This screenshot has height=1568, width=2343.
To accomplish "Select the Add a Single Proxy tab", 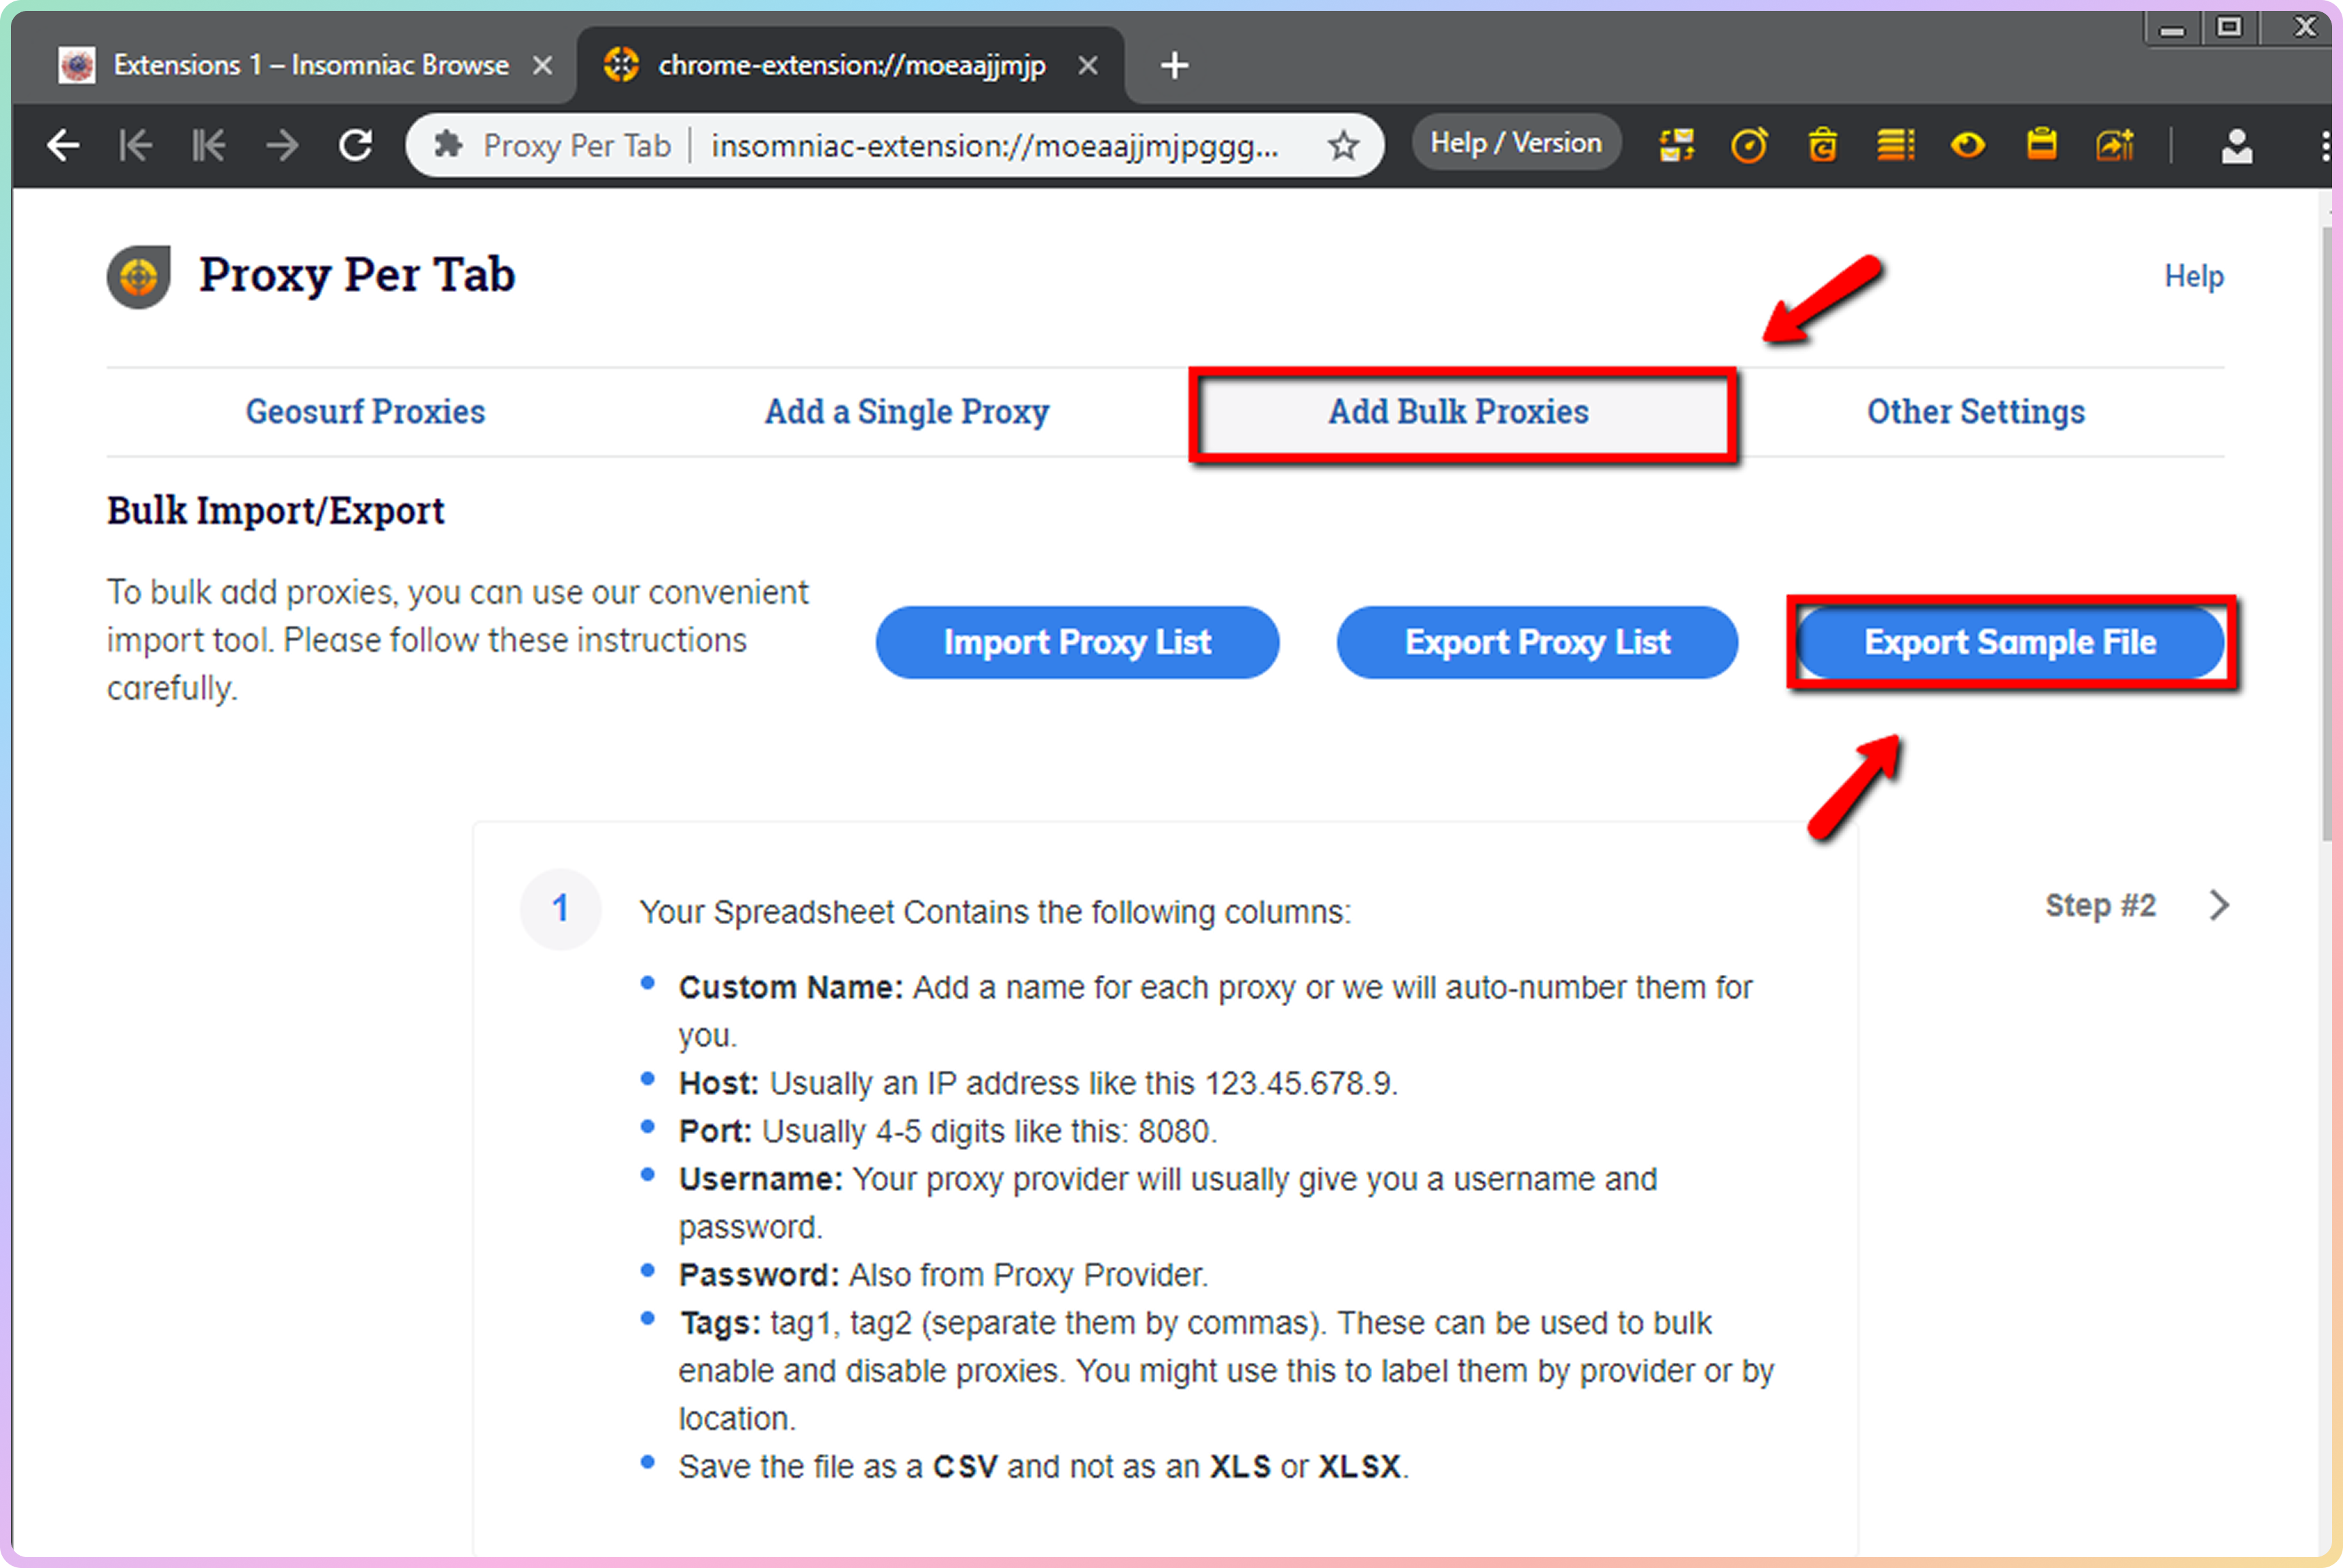I will (906, 412).
